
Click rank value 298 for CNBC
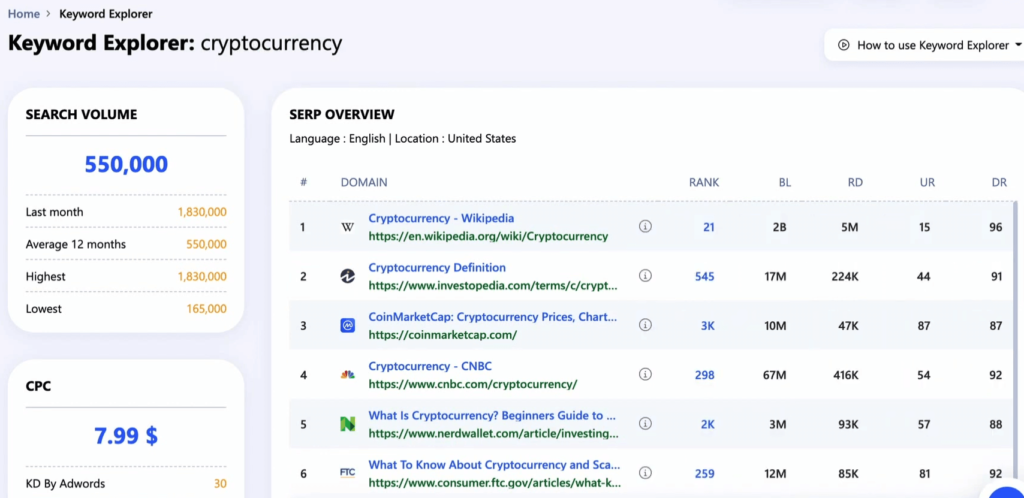(x=705, y=375)
